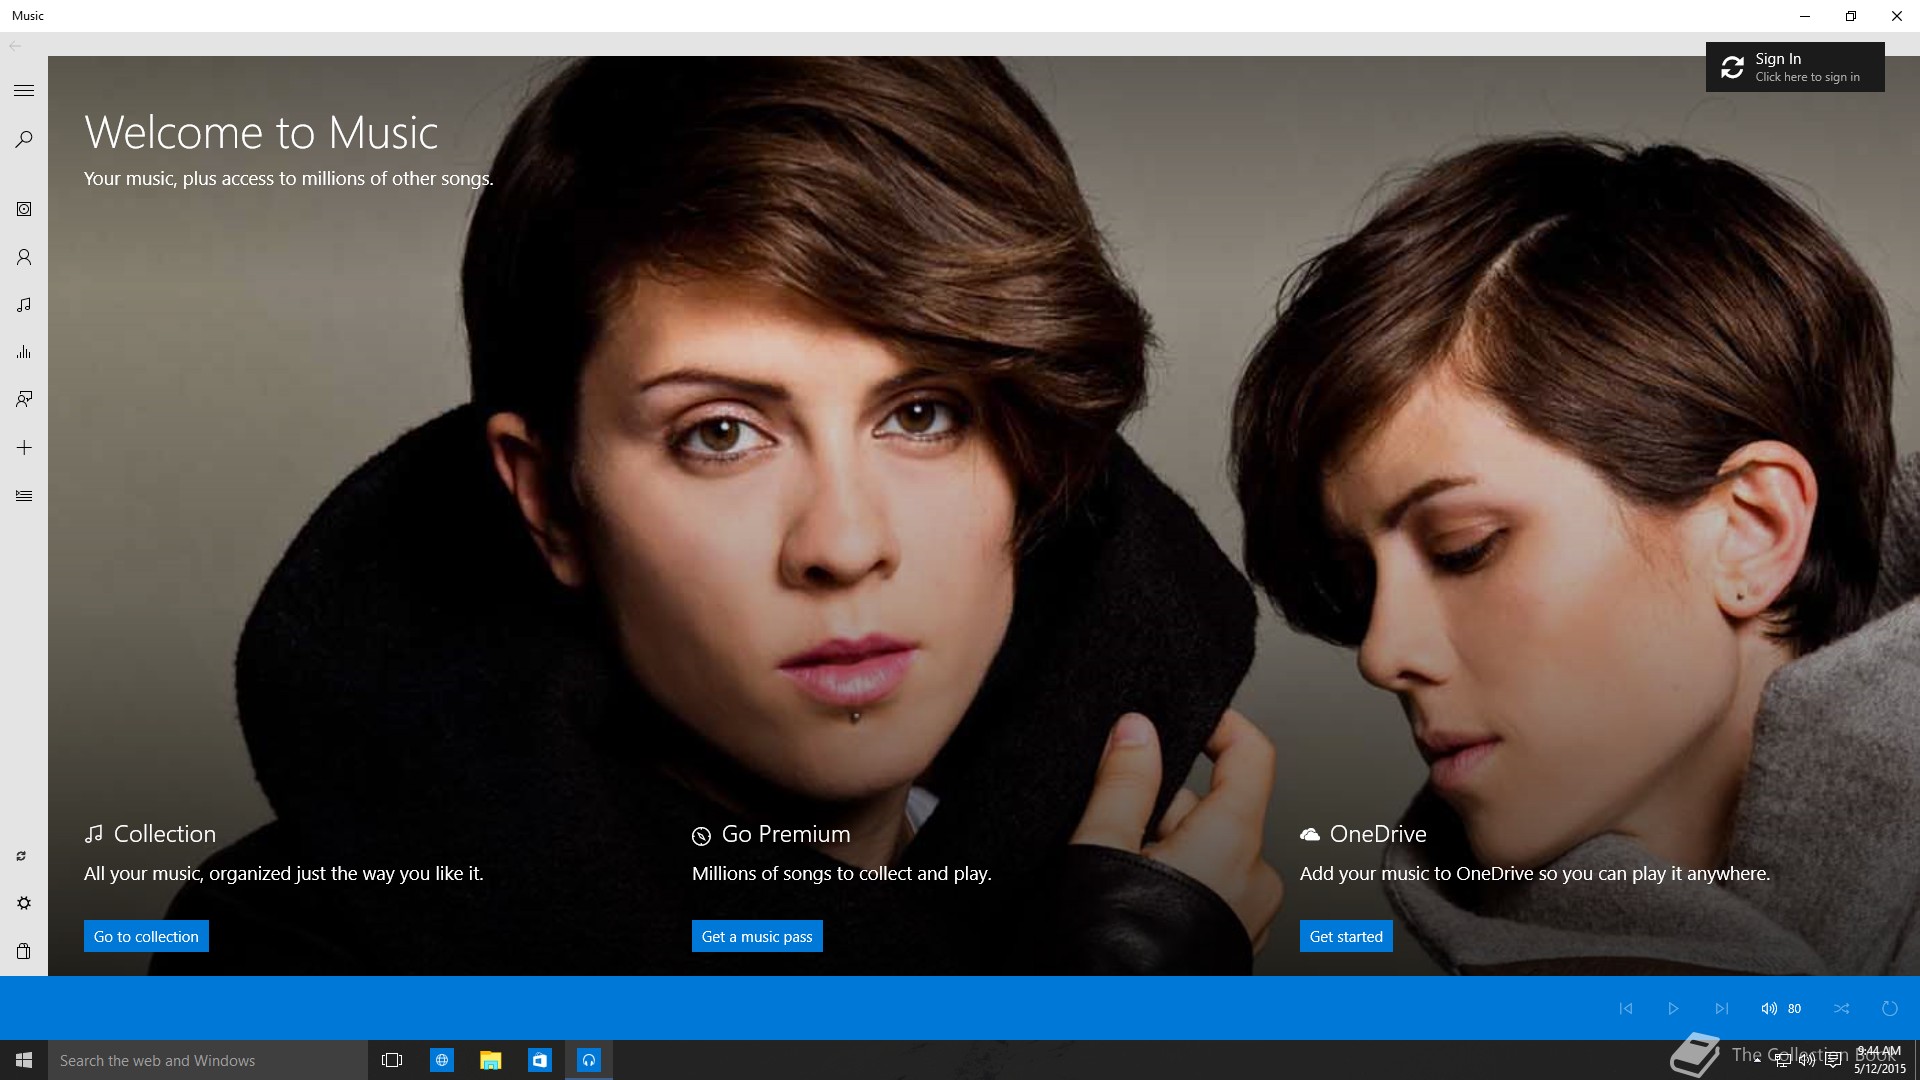Open the Explore bars-chart icon in sidebar
1920x1080 pixels.
tap(24, 352)
